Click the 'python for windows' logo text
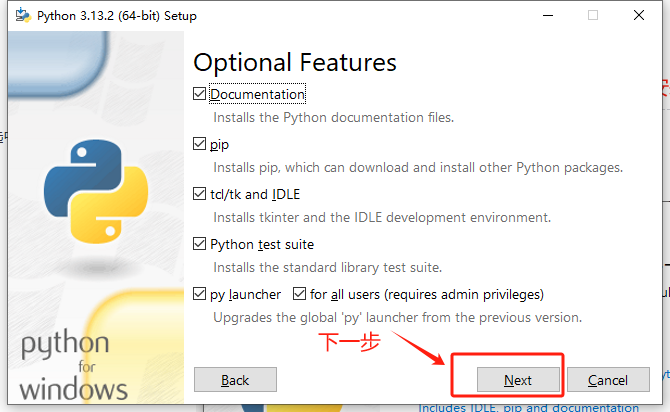This screenshot has width=670, height=412. 74,365
